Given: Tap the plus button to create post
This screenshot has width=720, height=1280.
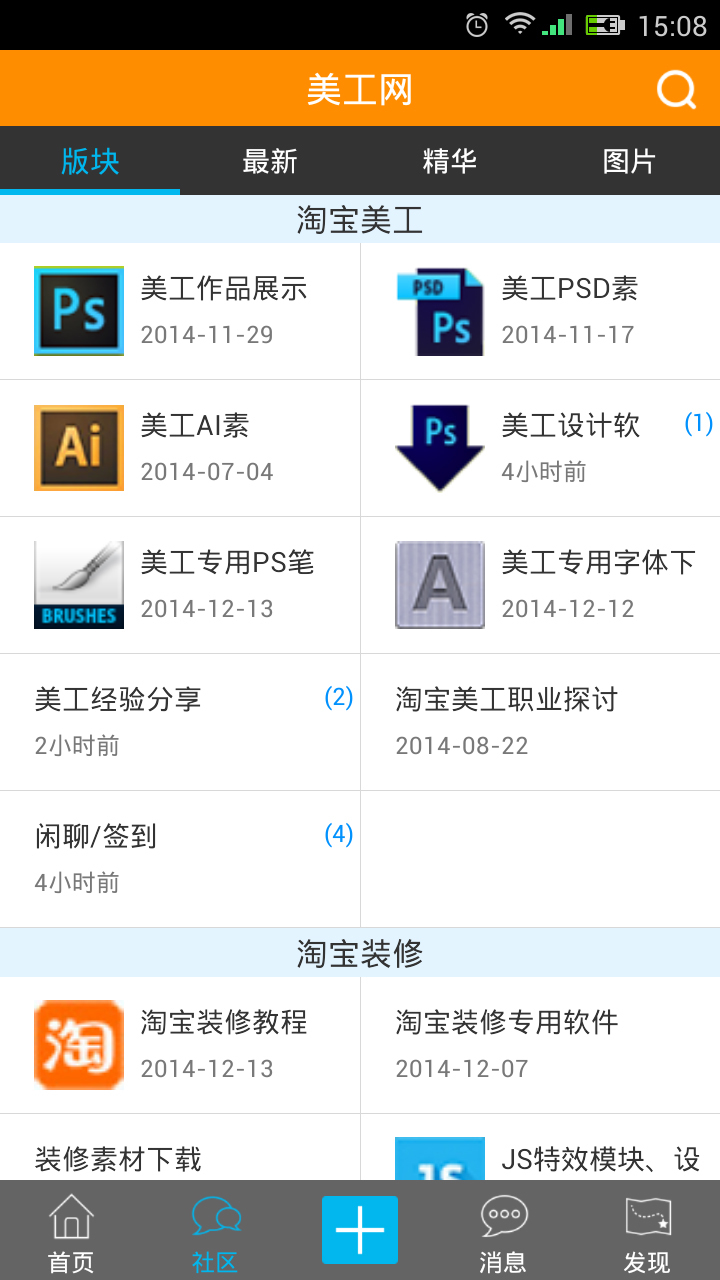Looking at the screenshot, I should click(360, 1230).
